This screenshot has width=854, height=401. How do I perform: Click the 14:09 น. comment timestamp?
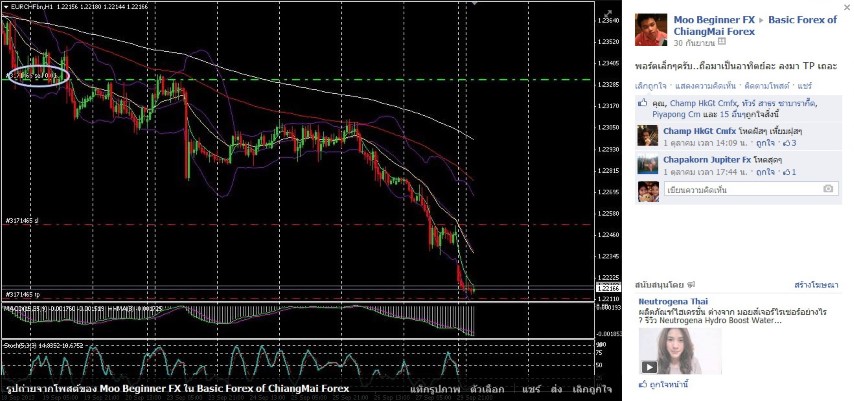pyautogui.click(x=704, y=143)
